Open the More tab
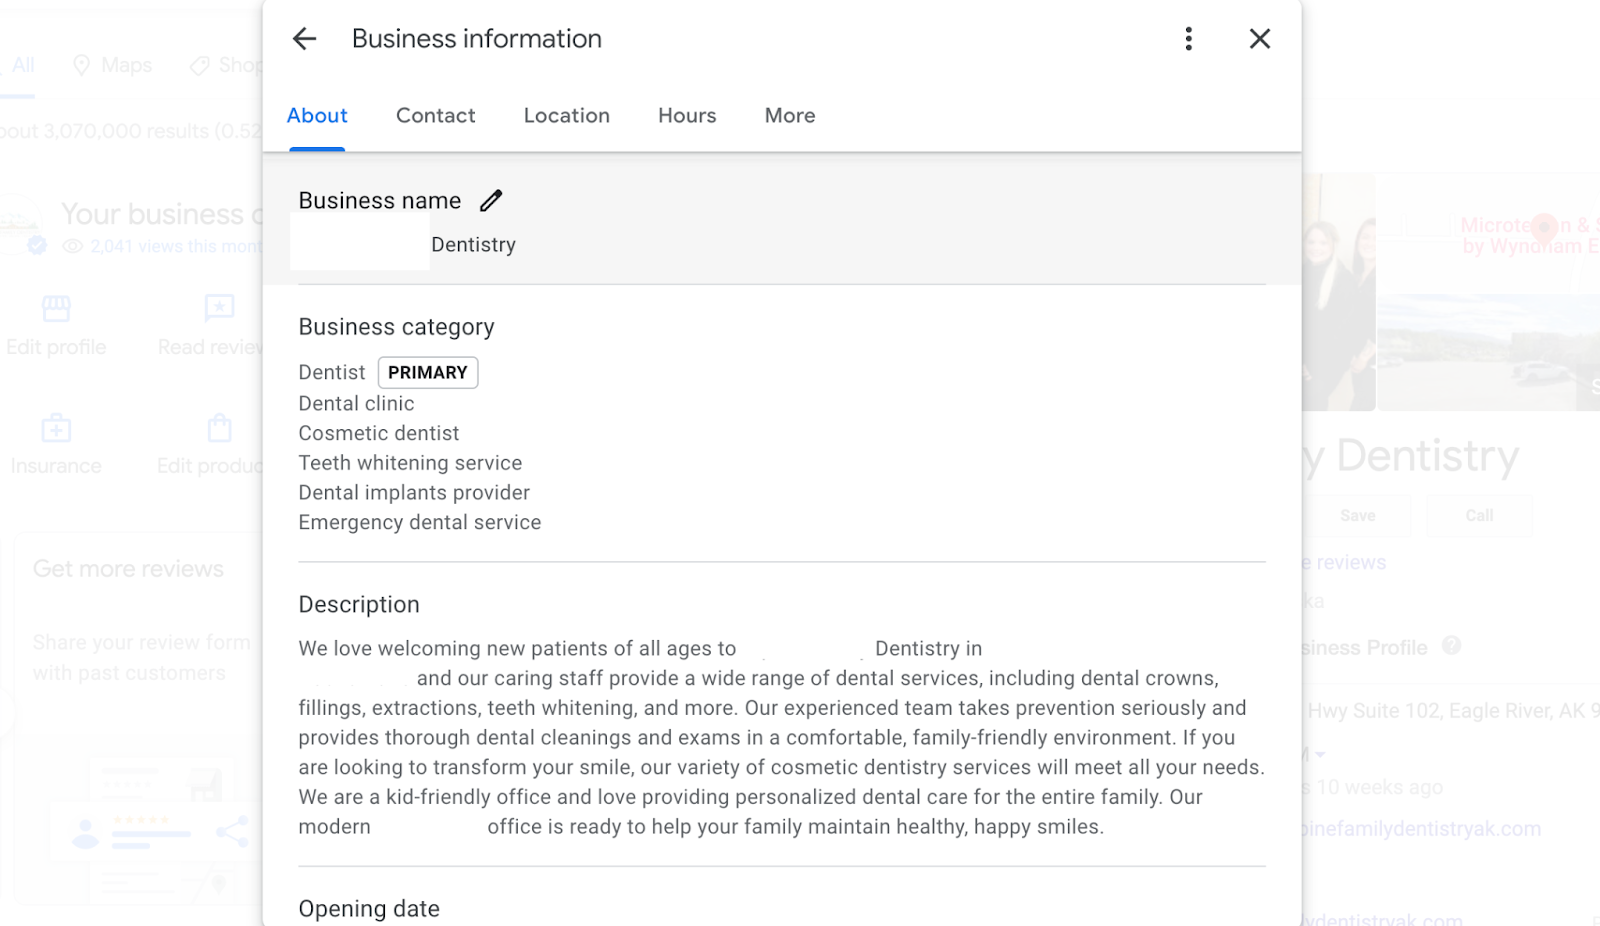Image resolution: width=1600 pixels, height=926 pixels. [x=790, y=116]
